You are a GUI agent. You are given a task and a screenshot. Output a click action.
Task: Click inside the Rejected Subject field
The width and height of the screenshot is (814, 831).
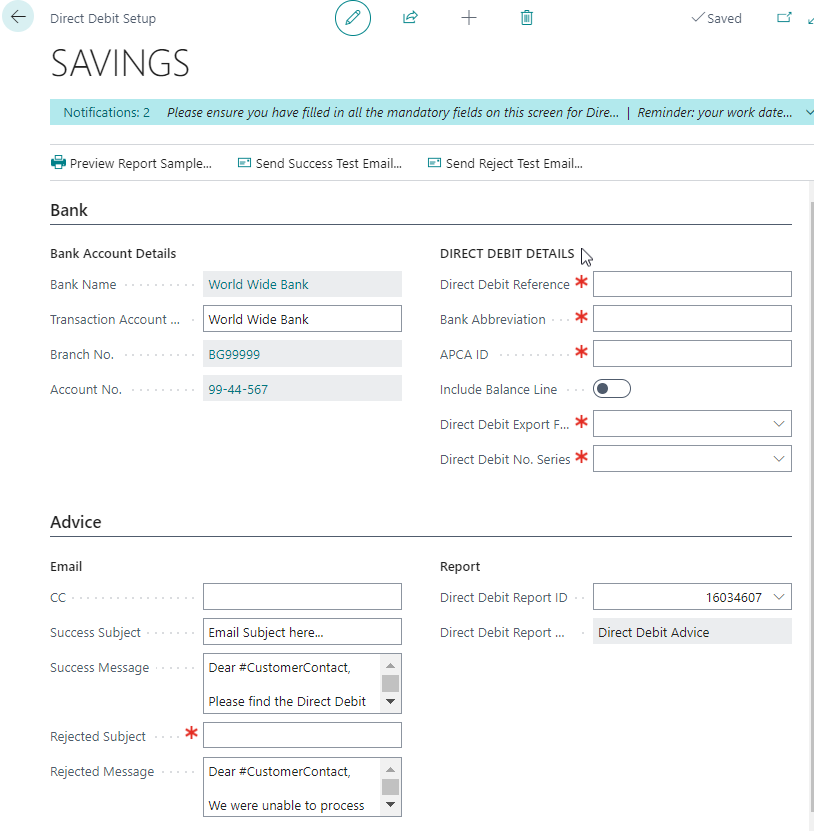pyautogui.click(x=302, y=735)
